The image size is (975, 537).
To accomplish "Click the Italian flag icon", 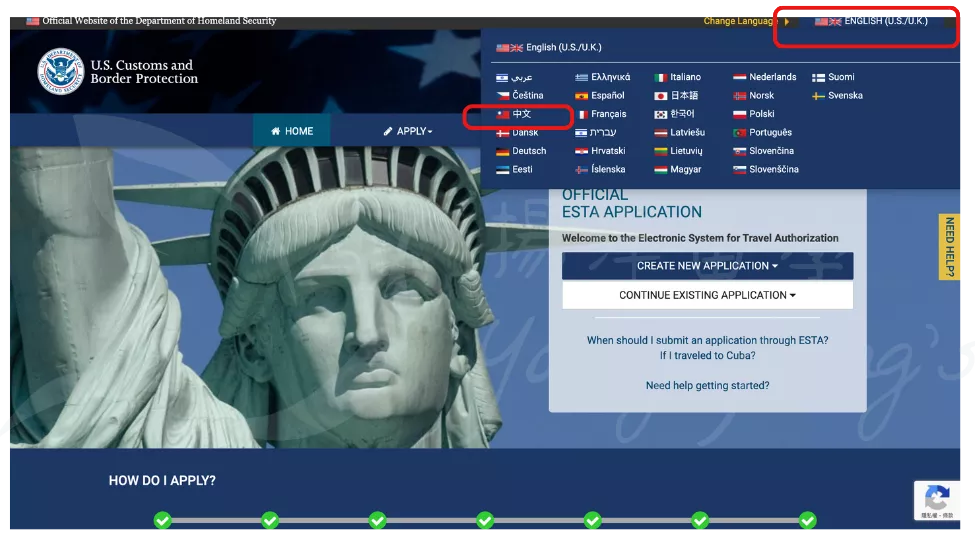I will coord(660,78).
